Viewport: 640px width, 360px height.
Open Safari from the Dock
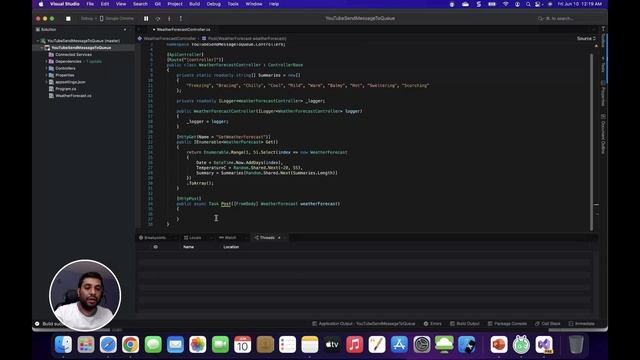pos(108,345)
